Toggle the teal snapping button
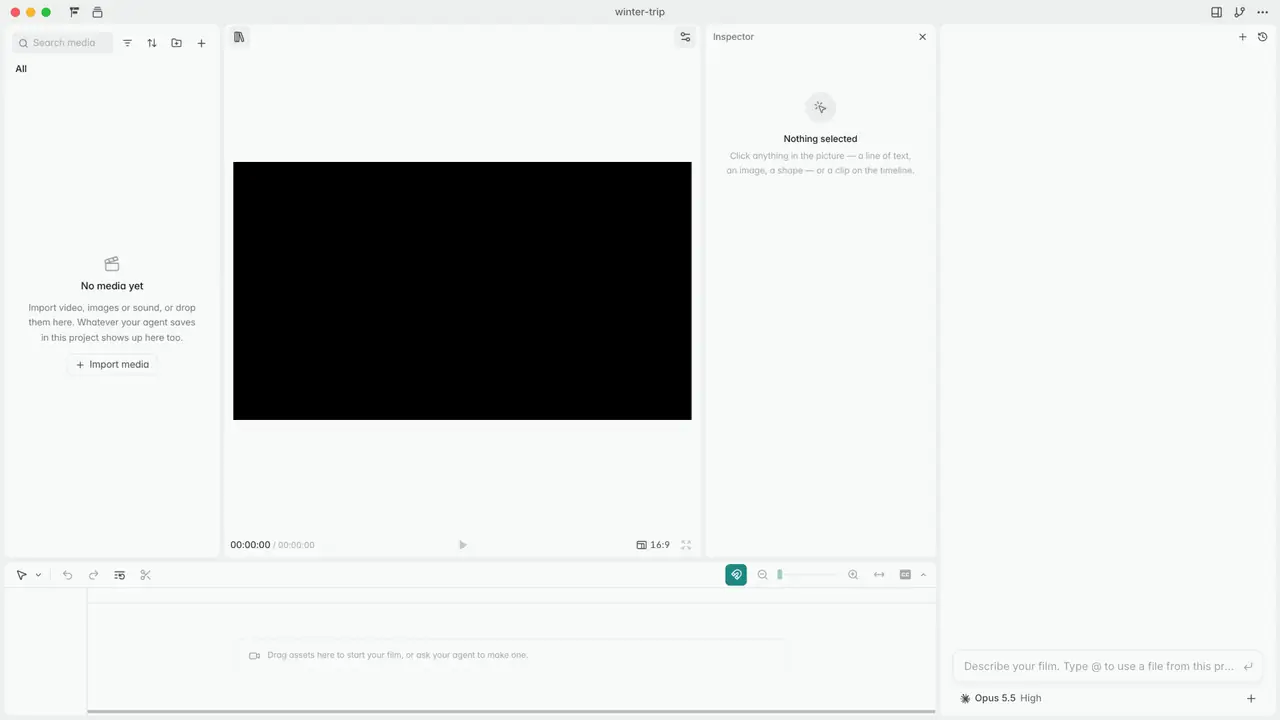Image resolution: width=1280 pixels, height=720 pixels. 736,575
